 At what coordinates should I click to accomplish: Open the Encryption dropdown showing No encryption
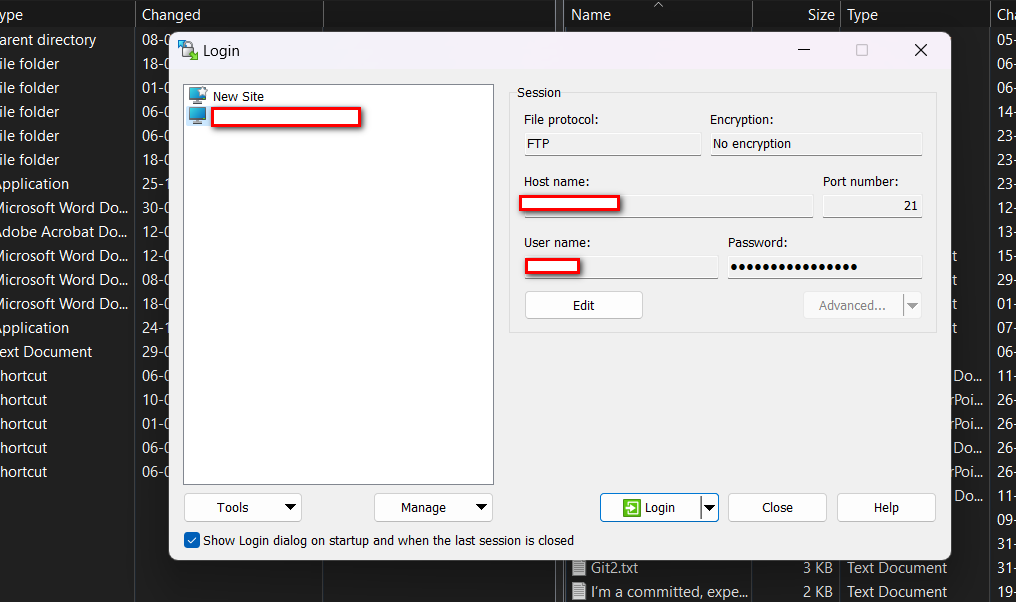pos(816,143)
